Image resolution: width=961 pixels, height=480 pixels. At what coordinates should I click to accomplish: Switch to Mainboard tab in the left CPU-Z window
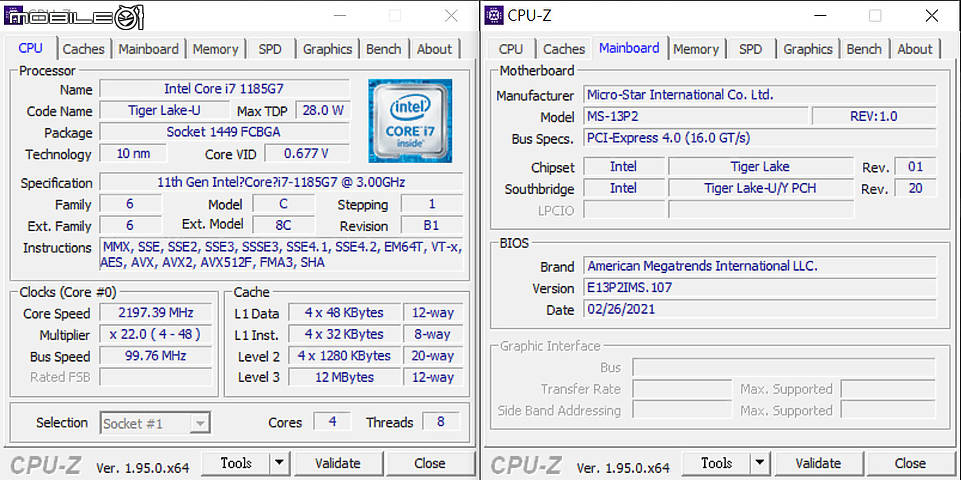tap(148, 49)
